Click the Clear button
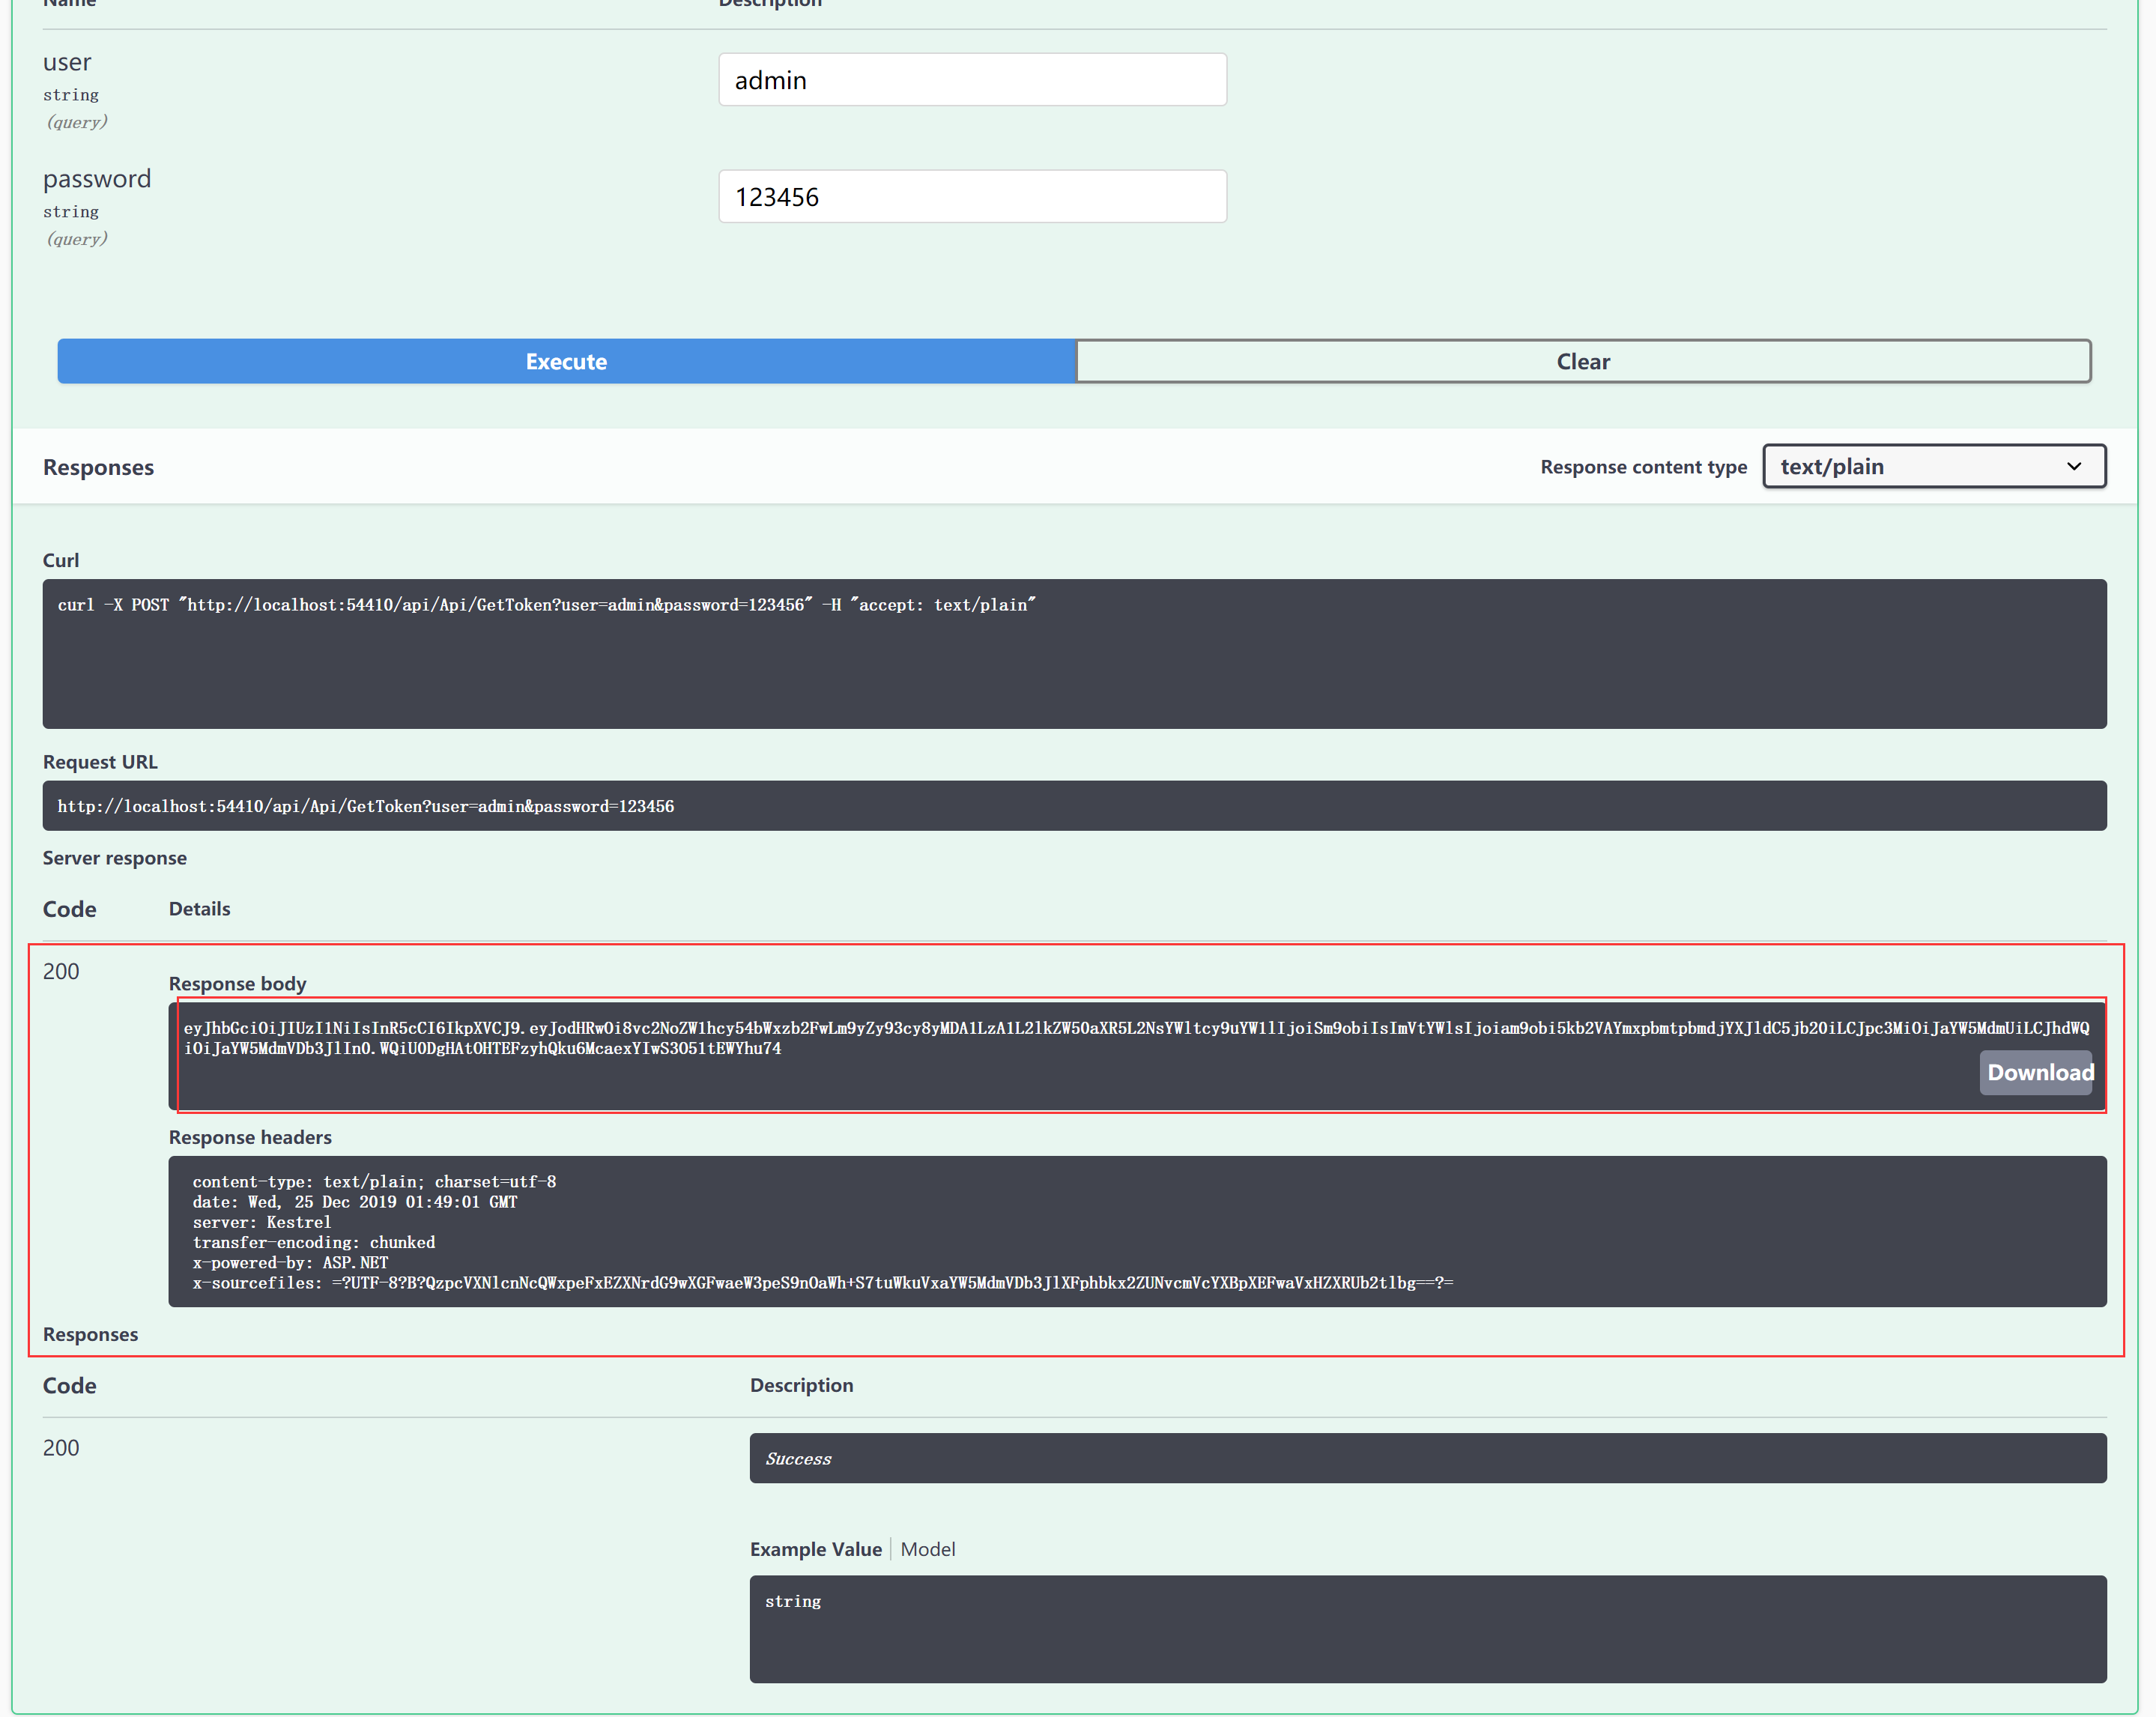 tap(1583, 361)
